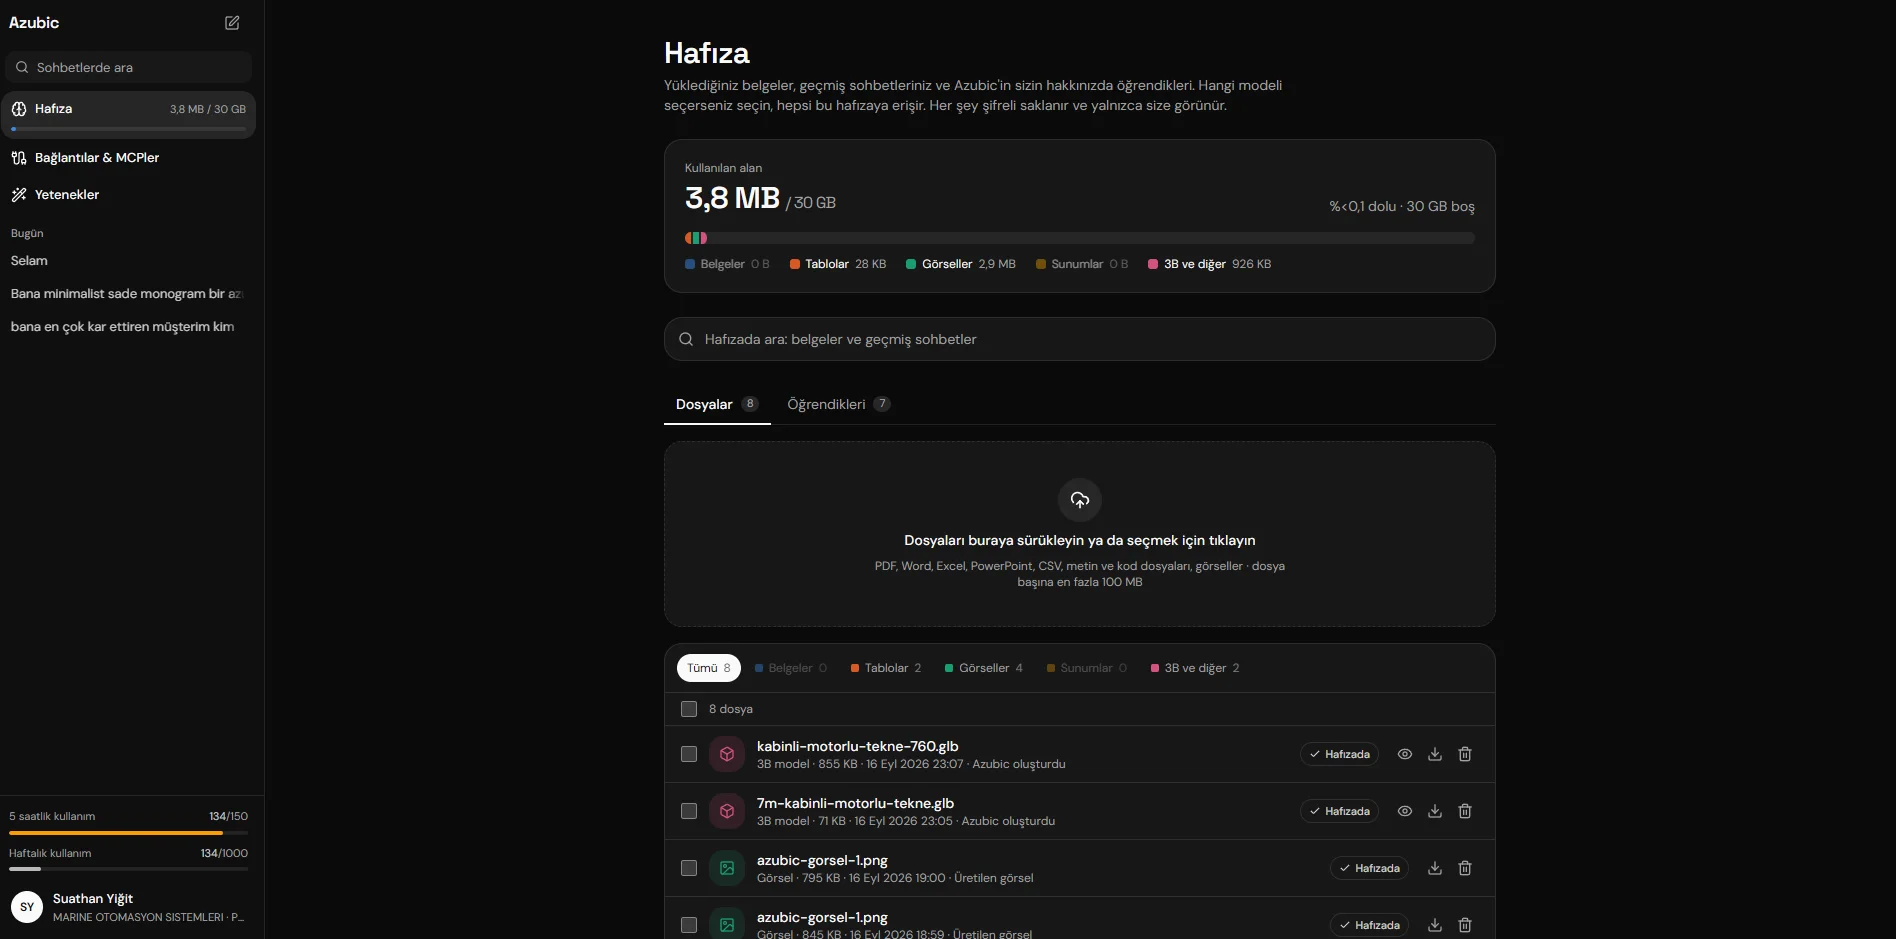Click the "Sunumlar 0 B" legend entry
This screenshot has height=939, width=1896.
(1082, 264)
